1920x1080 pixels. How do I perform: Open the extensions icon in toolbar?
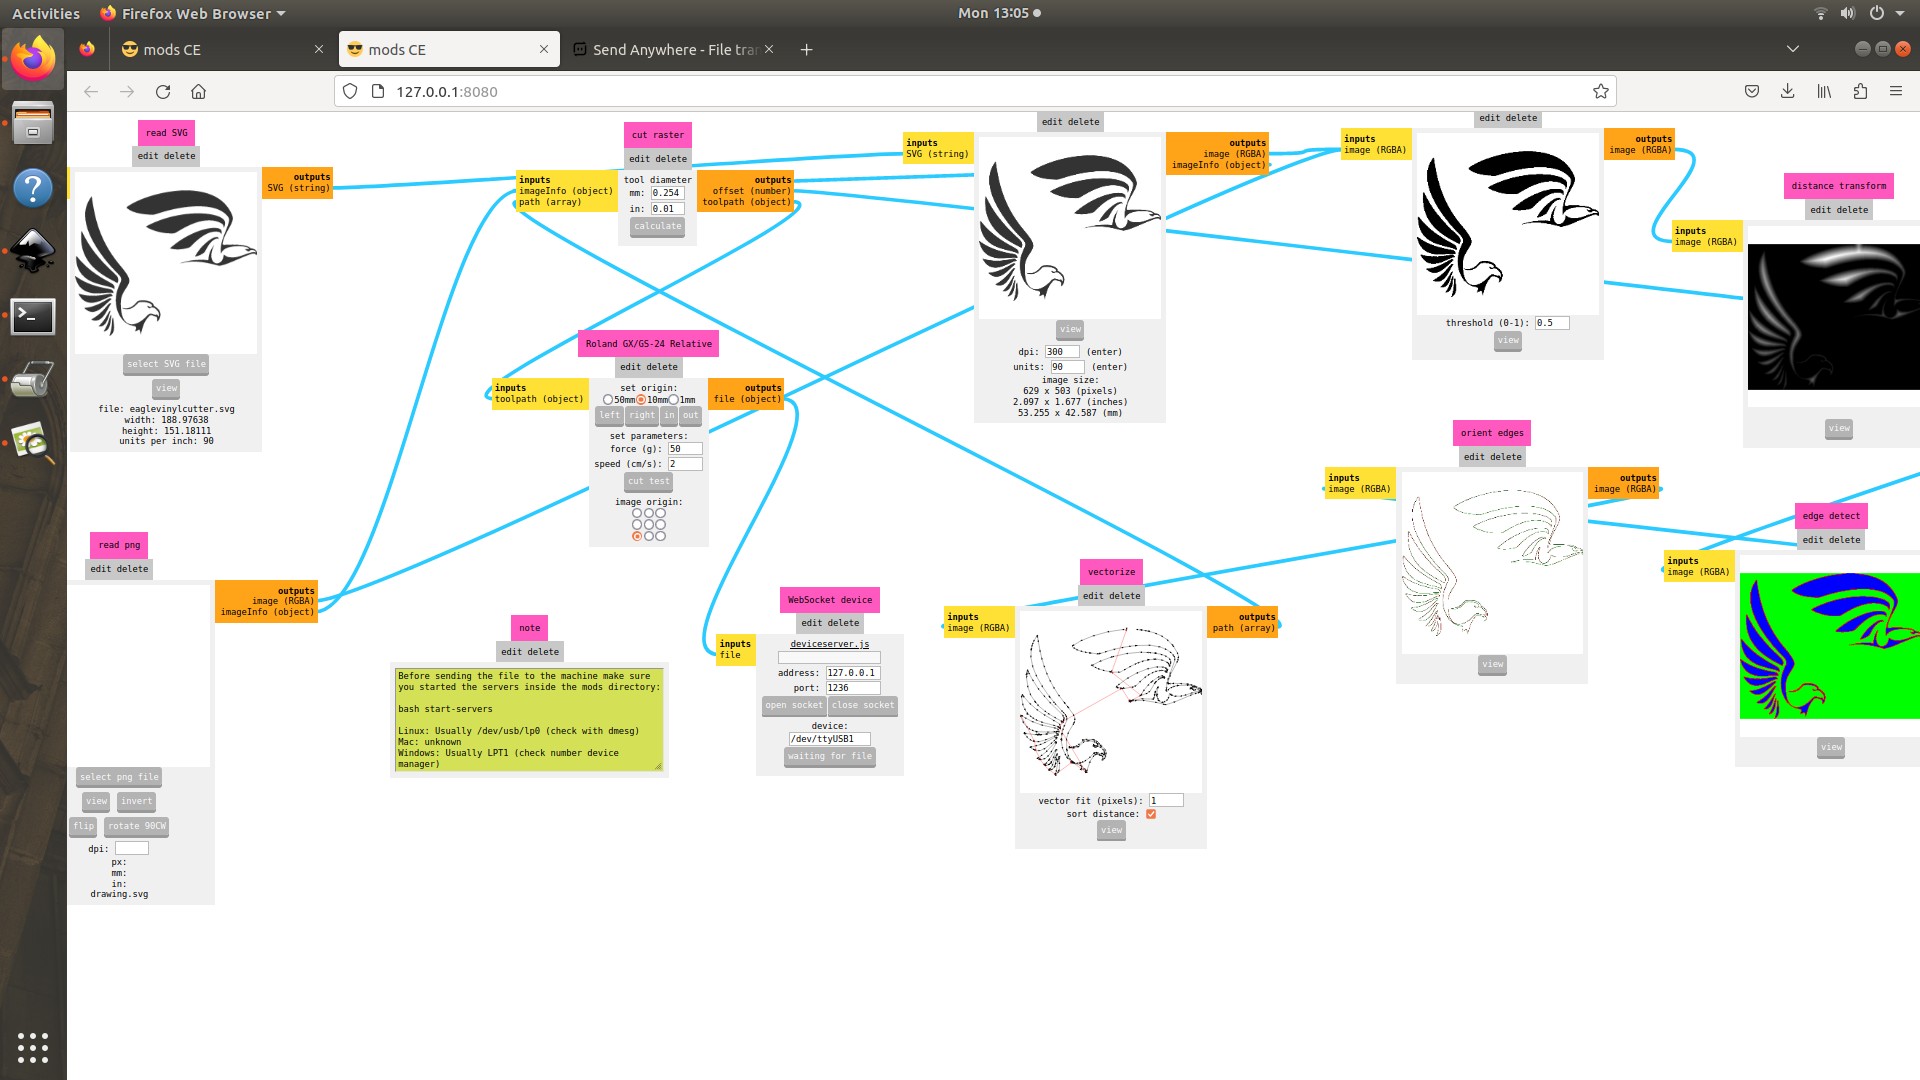tap(1860, 91)
